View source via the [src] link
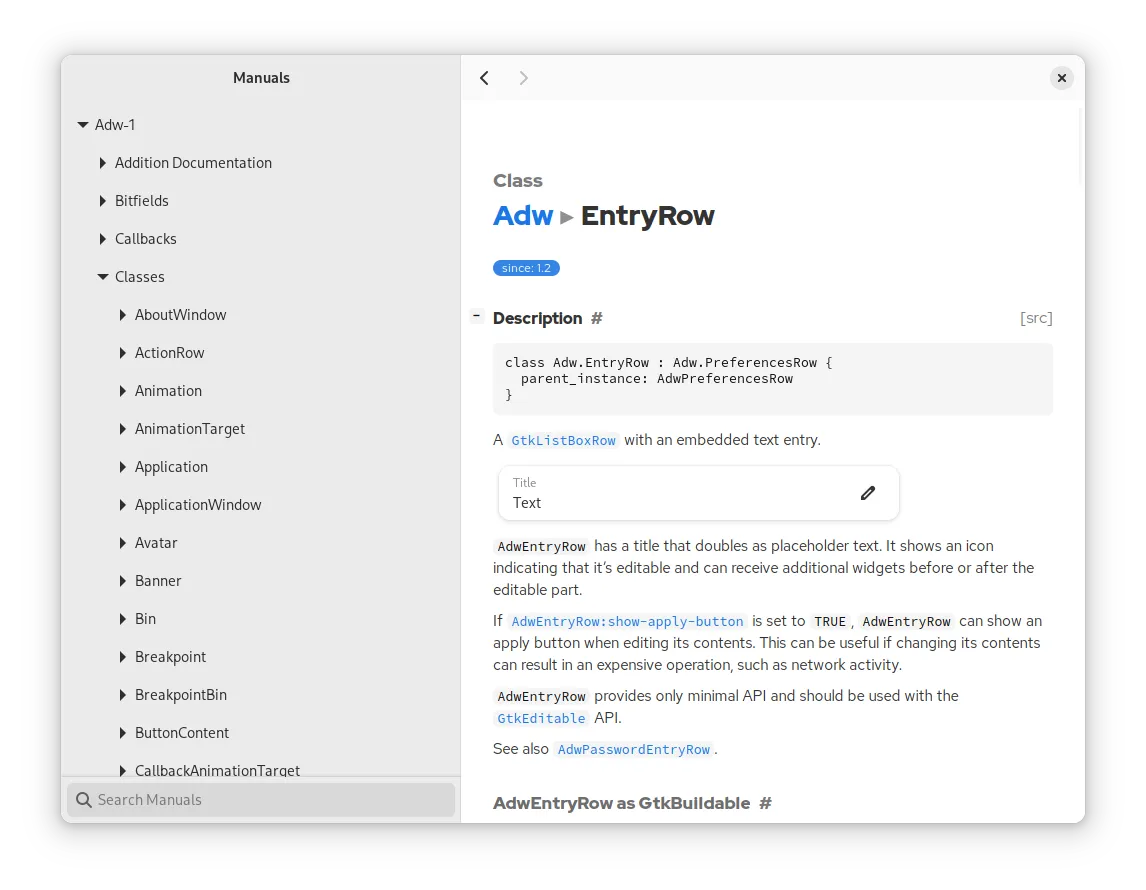1146x890 pixels. (x=1036, y=318)
